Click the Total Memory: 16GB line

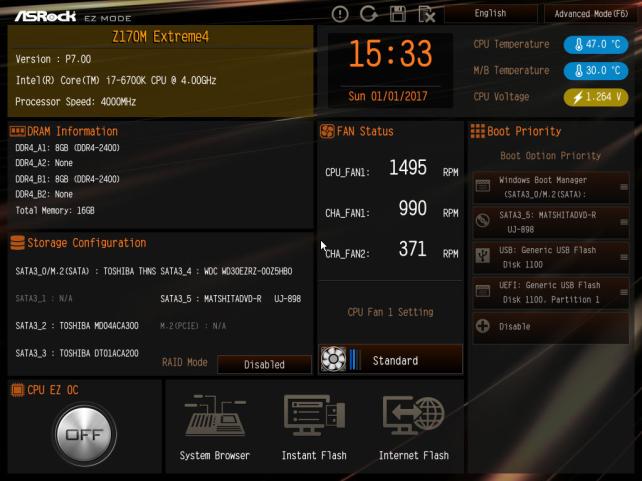[55, 210]
